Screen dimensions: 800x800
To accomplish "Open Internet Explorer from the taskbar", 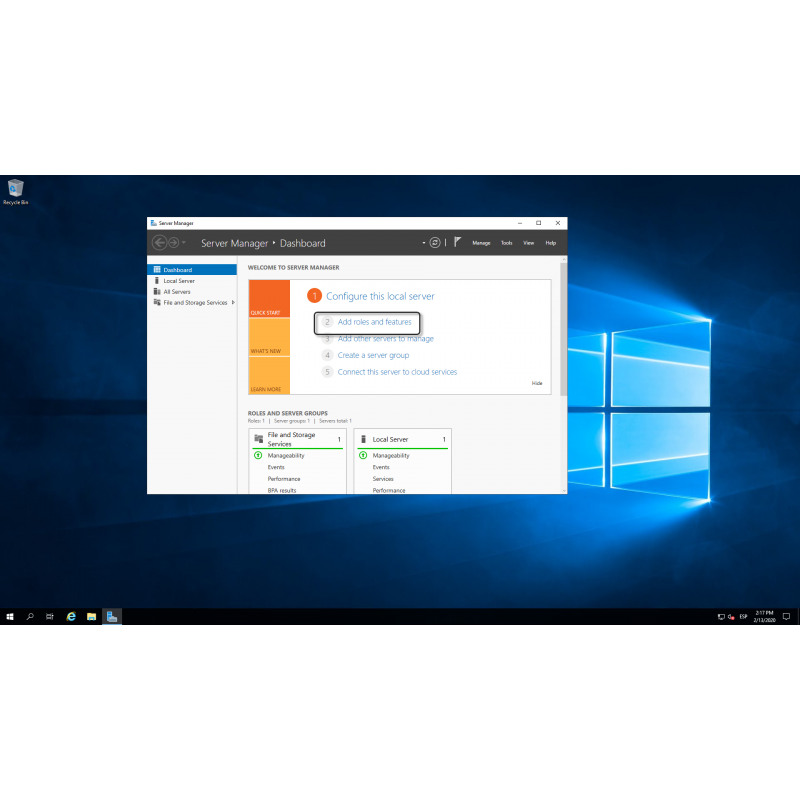I will coord(71,617).
